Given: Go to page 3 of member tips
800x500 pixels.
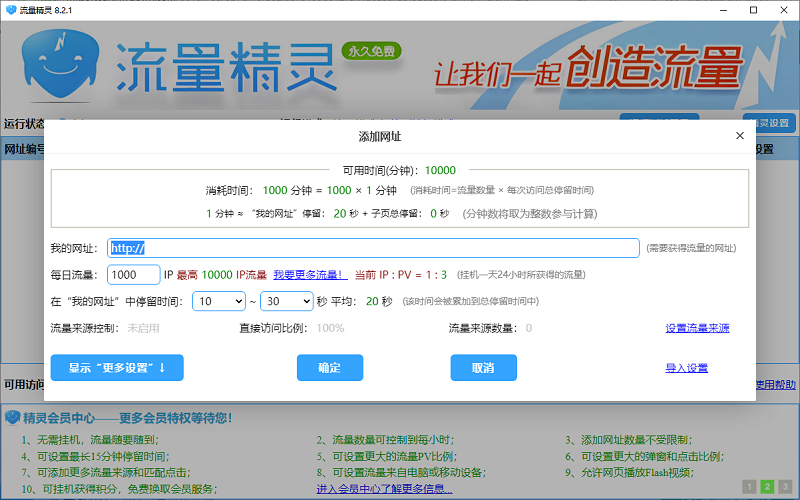Looking at the screenshot, I should coord(786,487).
